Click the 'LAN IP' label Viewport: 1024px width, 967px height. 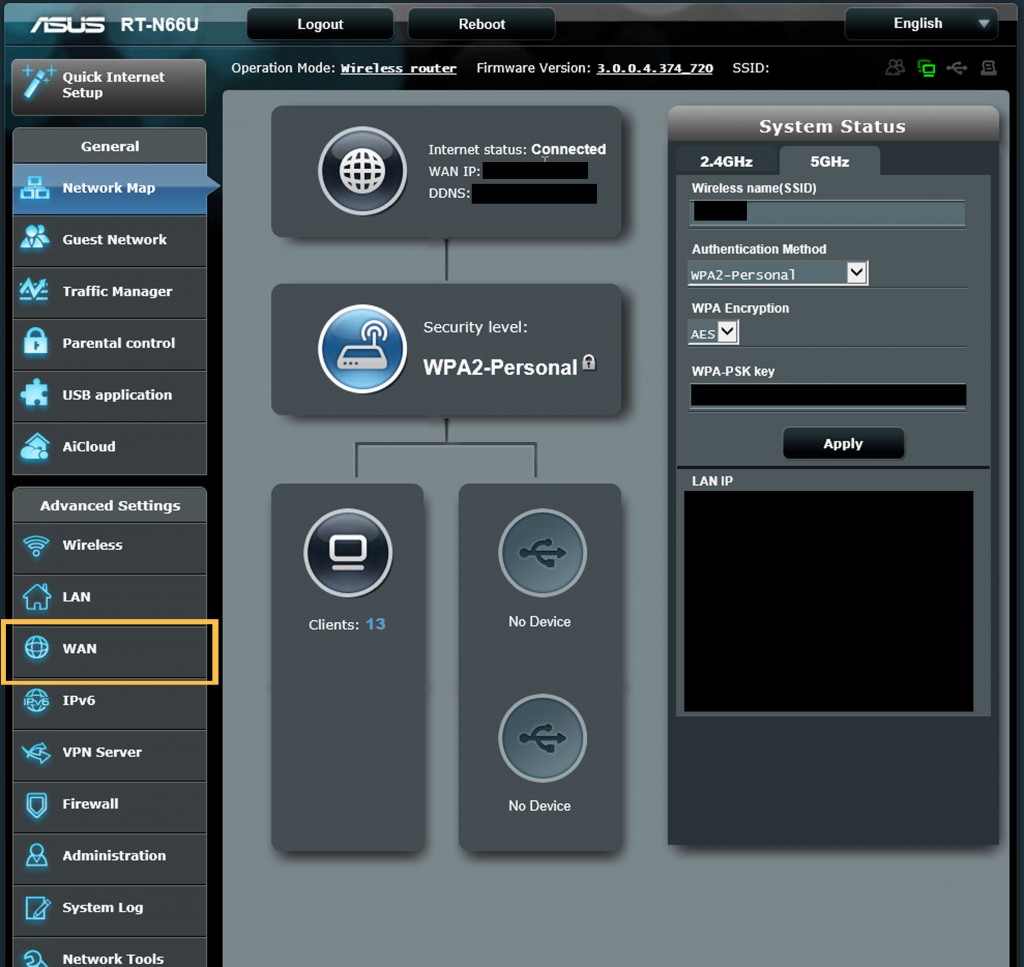[x=712, y=481]
